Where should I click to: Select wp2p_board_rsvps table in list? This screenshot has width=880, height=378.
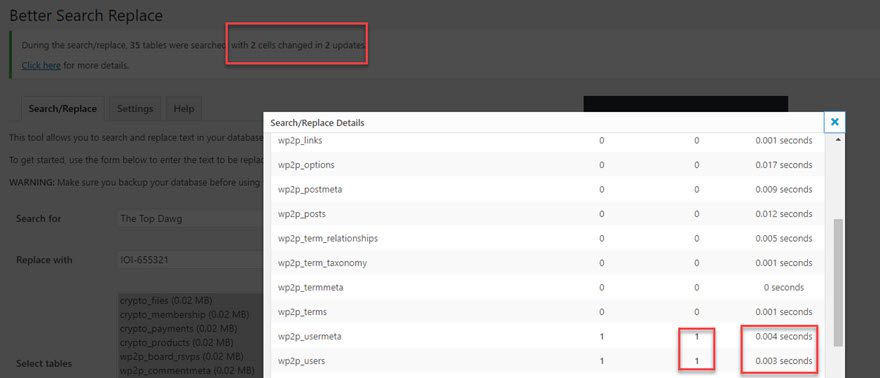(x=181, y=356)
